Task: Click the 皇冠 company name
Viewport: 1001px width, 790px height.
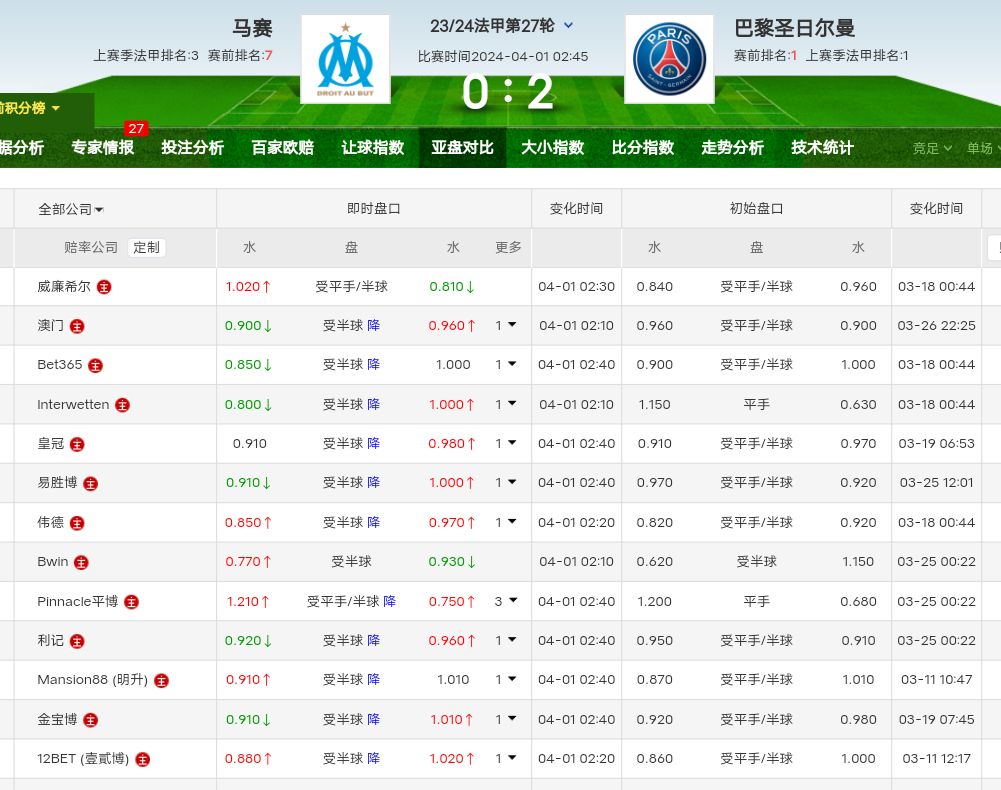Action: pyautogui.click(x=50, y=444)
